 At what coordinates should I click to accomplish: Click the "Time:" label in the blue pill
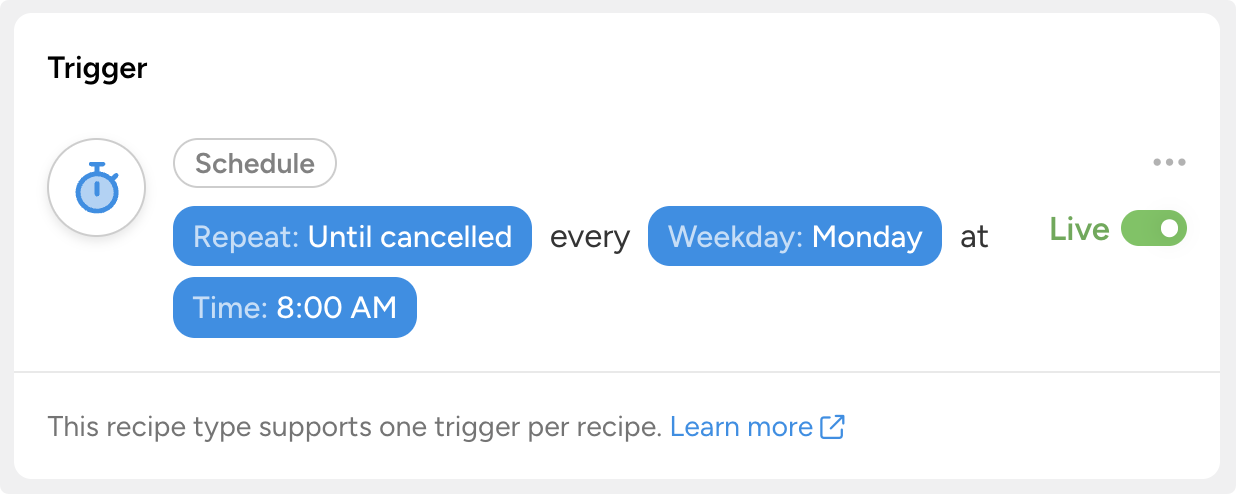pyautogui.click(x=230, y=307)
